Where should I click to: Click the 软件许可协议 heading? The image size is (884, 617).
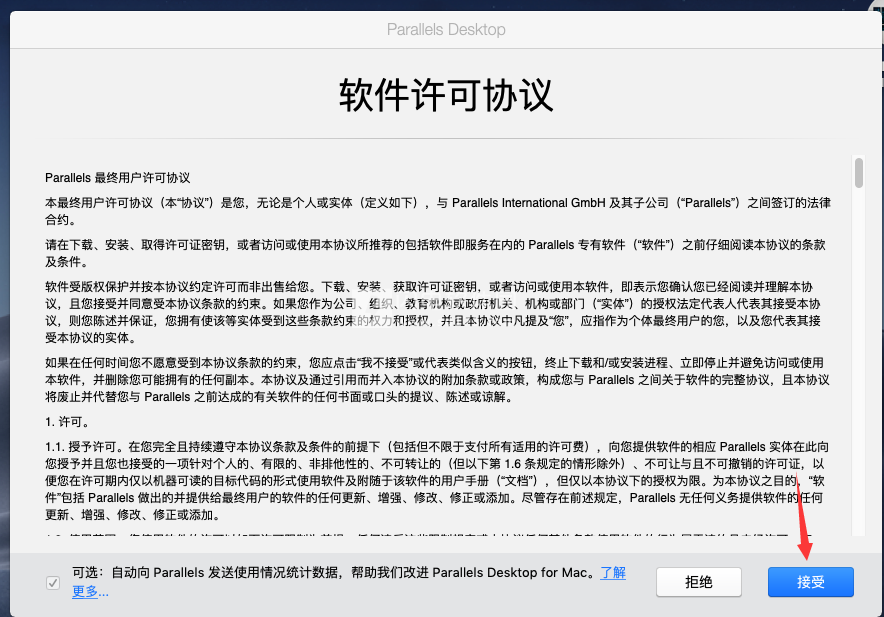pyautogui.click(x=446, y=95)
